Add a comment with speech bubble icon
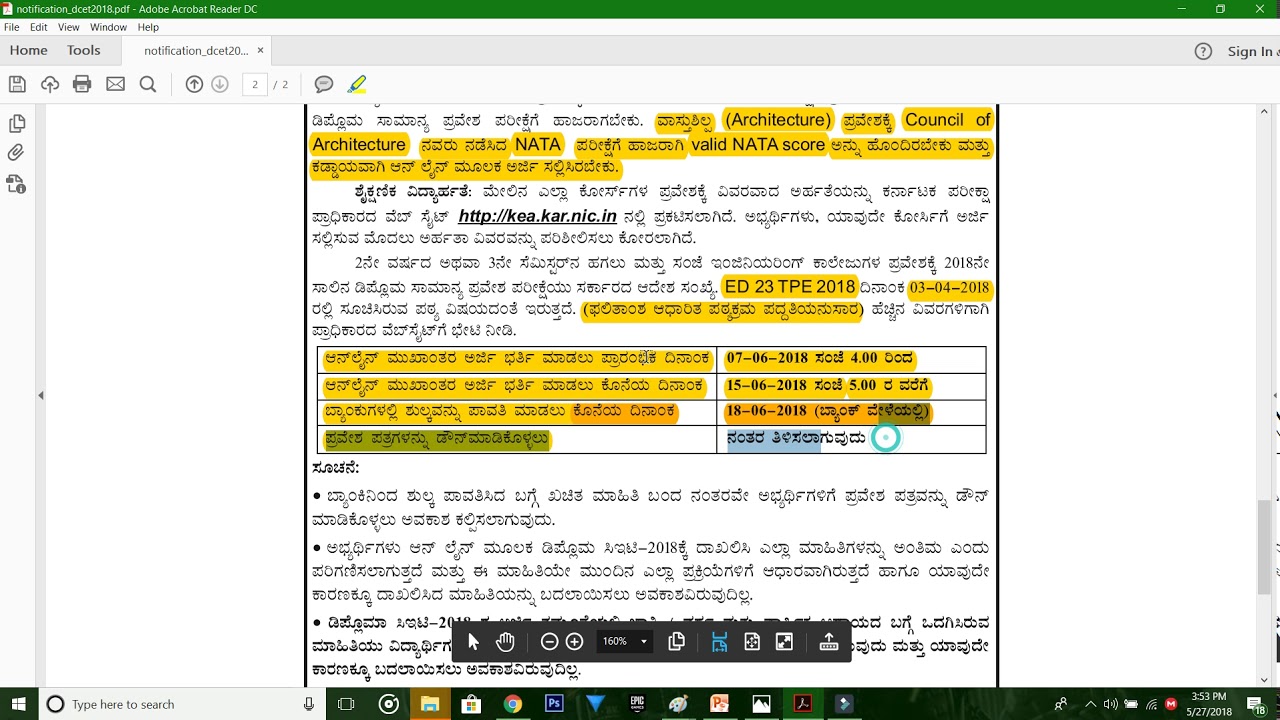Viewport: 1280px width, 720px height. (x=324, y=84)
